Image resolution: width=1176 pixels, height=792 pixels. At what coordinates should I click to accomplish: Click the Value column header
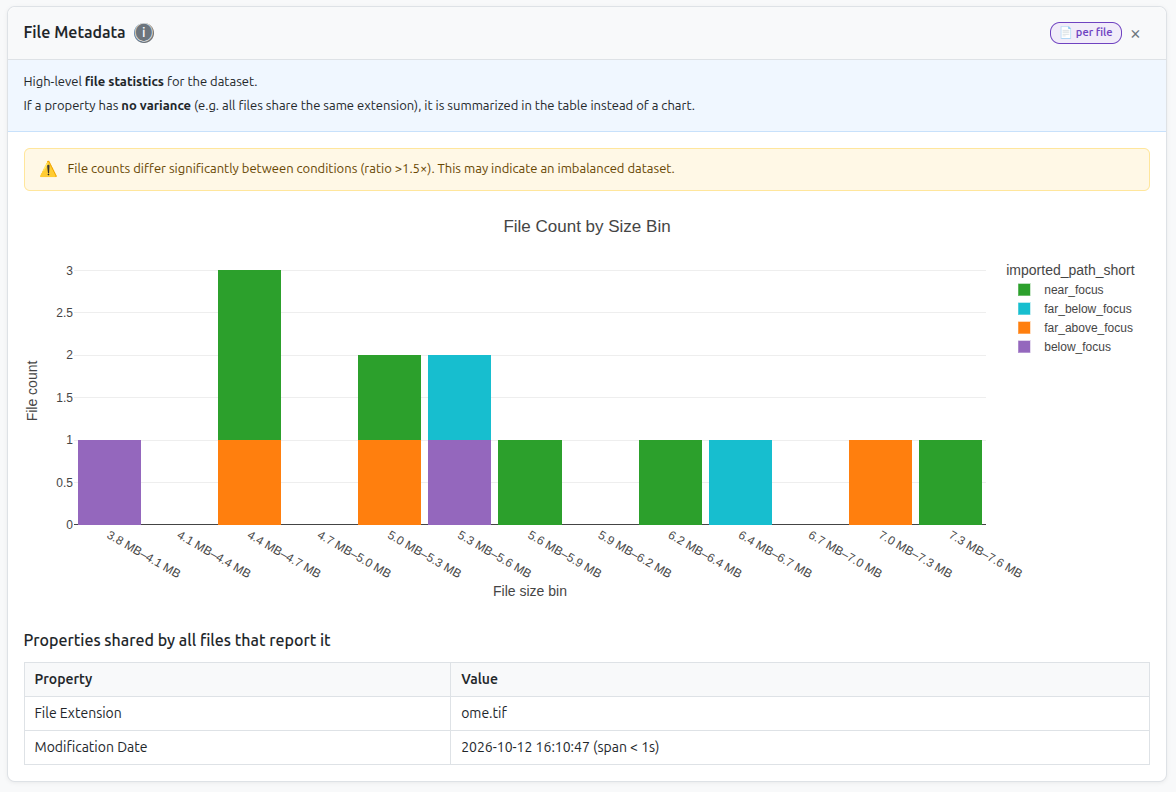coord(800,680)
